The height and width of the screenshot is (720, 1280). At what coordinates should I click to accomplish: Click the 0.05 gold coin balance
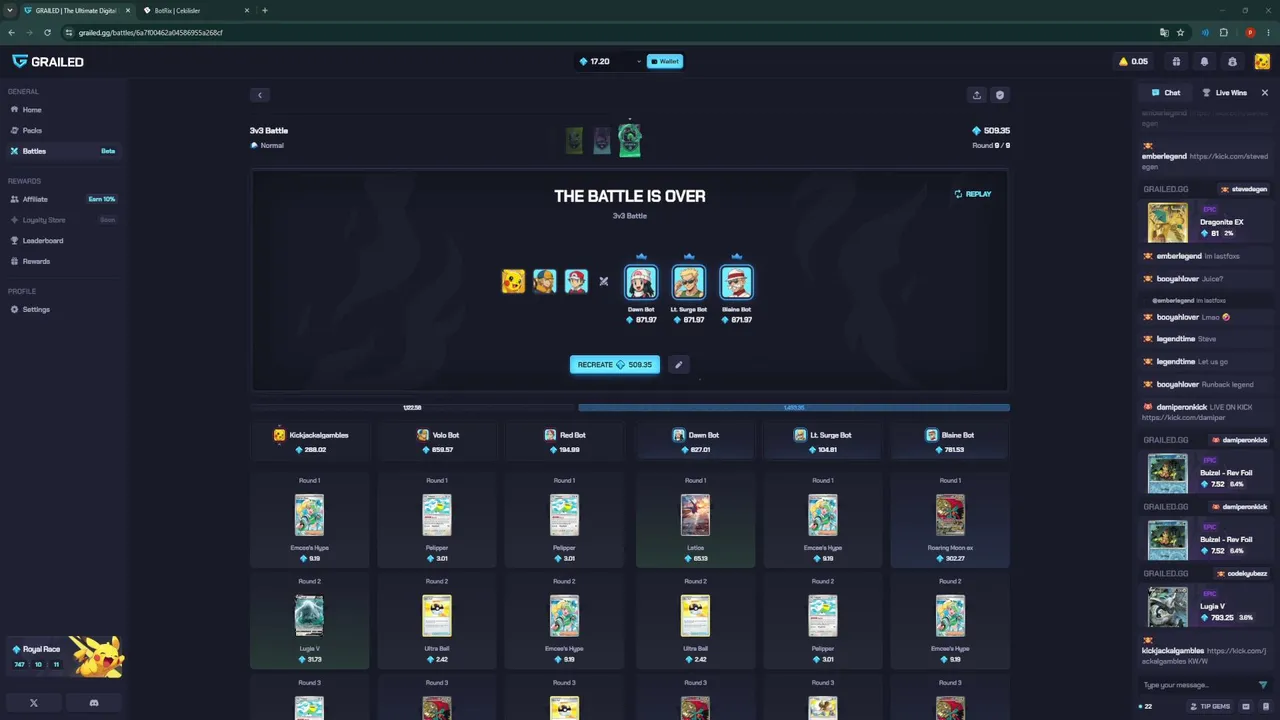[x=1134, y=62]
